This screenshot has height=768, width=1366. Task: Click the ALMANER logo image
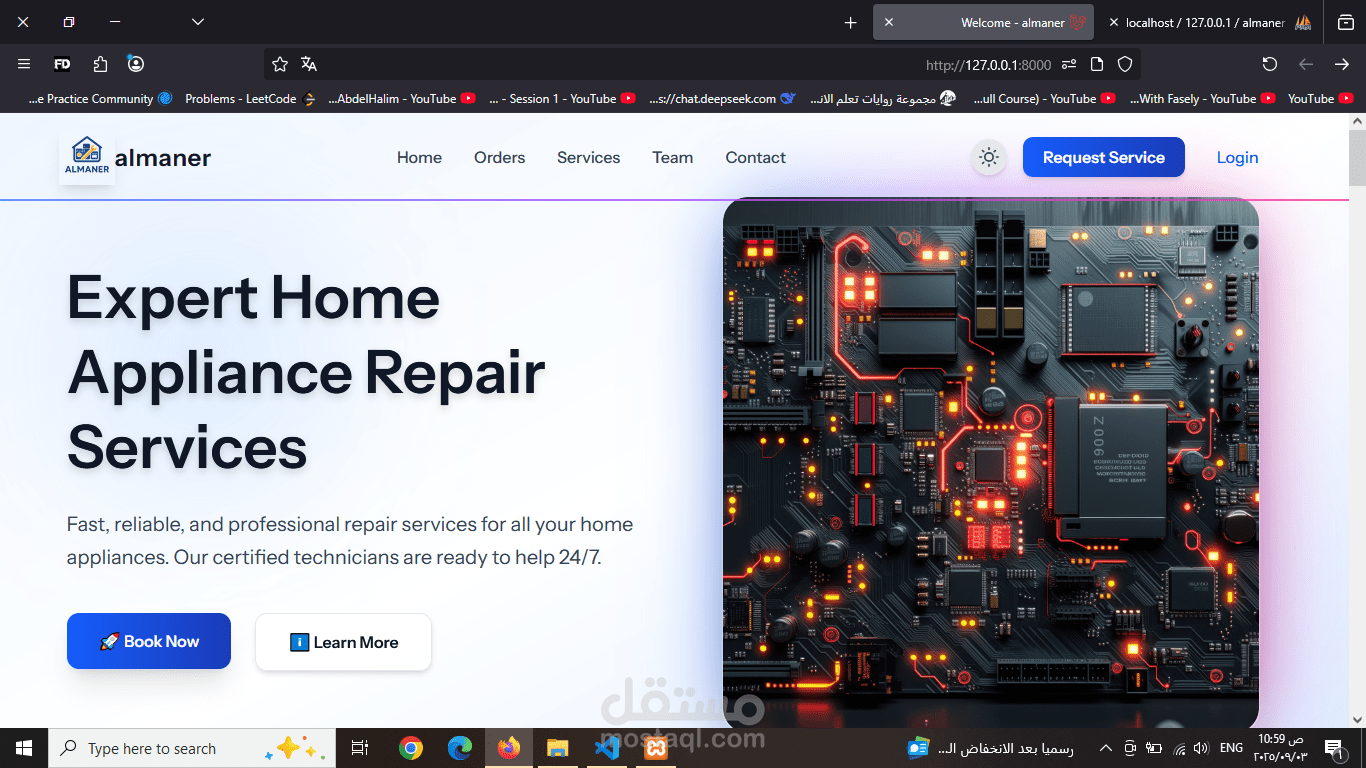tap(87, 158)
